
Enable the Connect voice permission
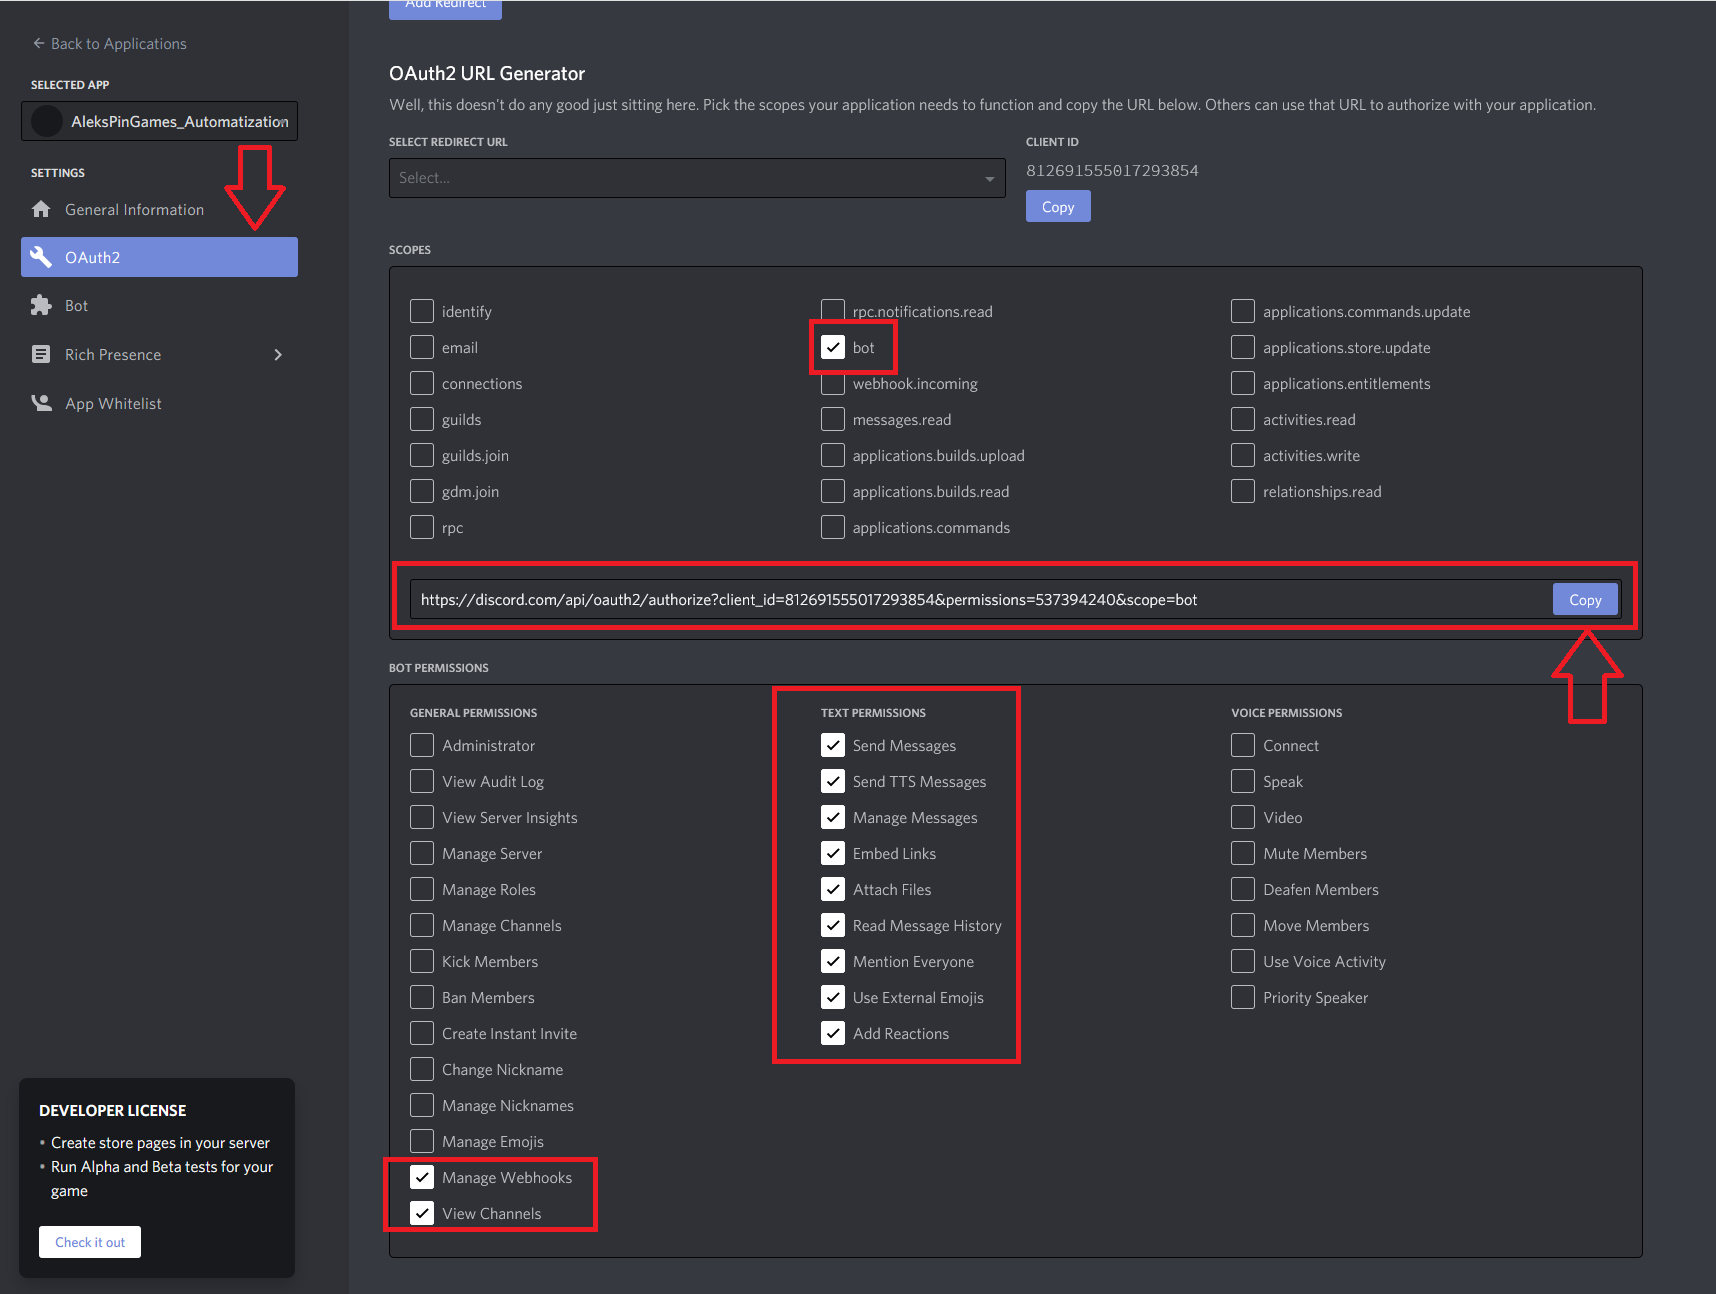pyautogui.click(x=1243, y=745)
